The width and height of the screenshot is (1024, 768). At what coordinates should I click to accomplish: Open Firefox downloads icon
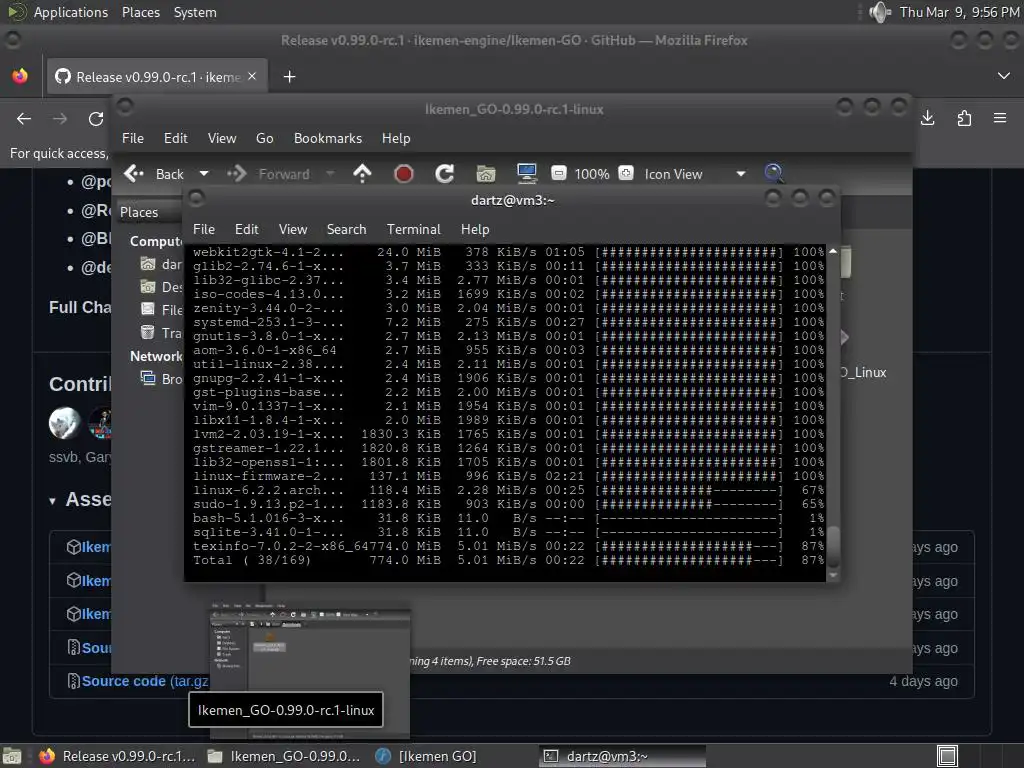tap(927, 118)
